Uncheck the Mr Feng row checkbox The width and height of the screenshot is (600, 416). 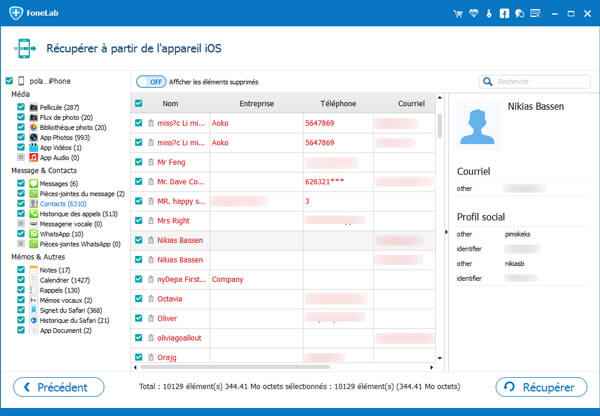(x=139, y=162)
